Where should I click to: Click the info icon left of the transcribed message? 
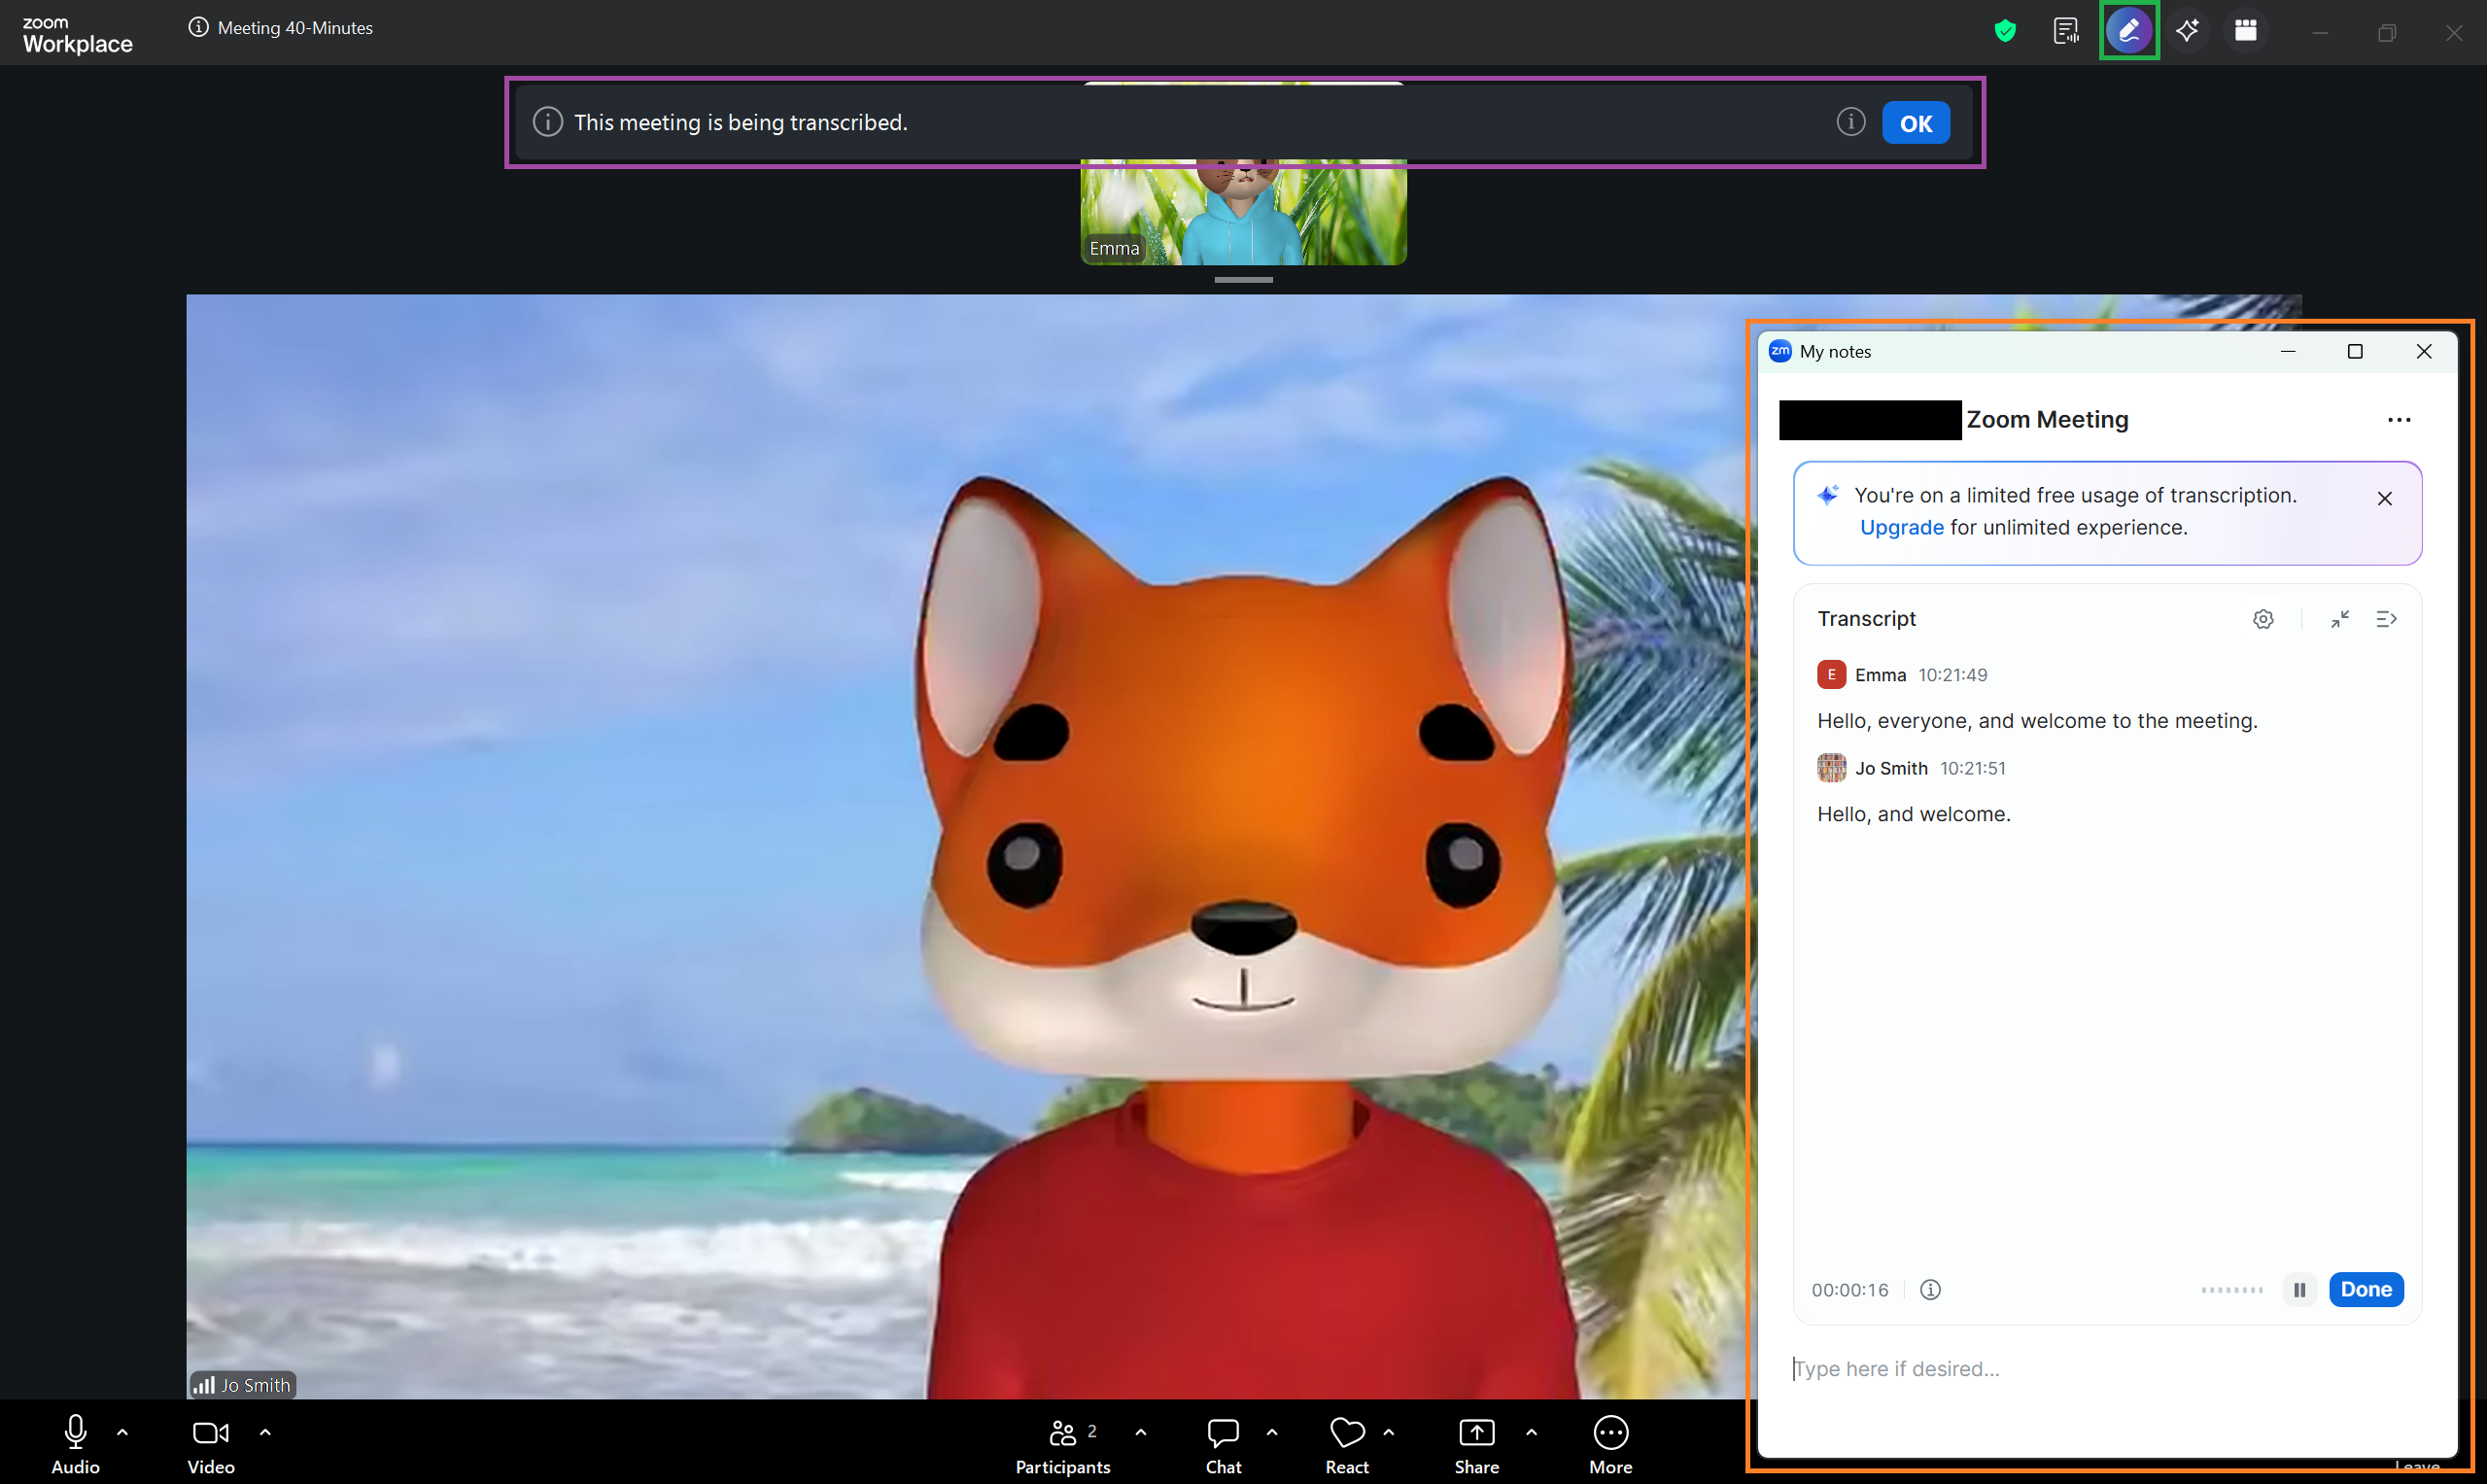coord(547,122)
